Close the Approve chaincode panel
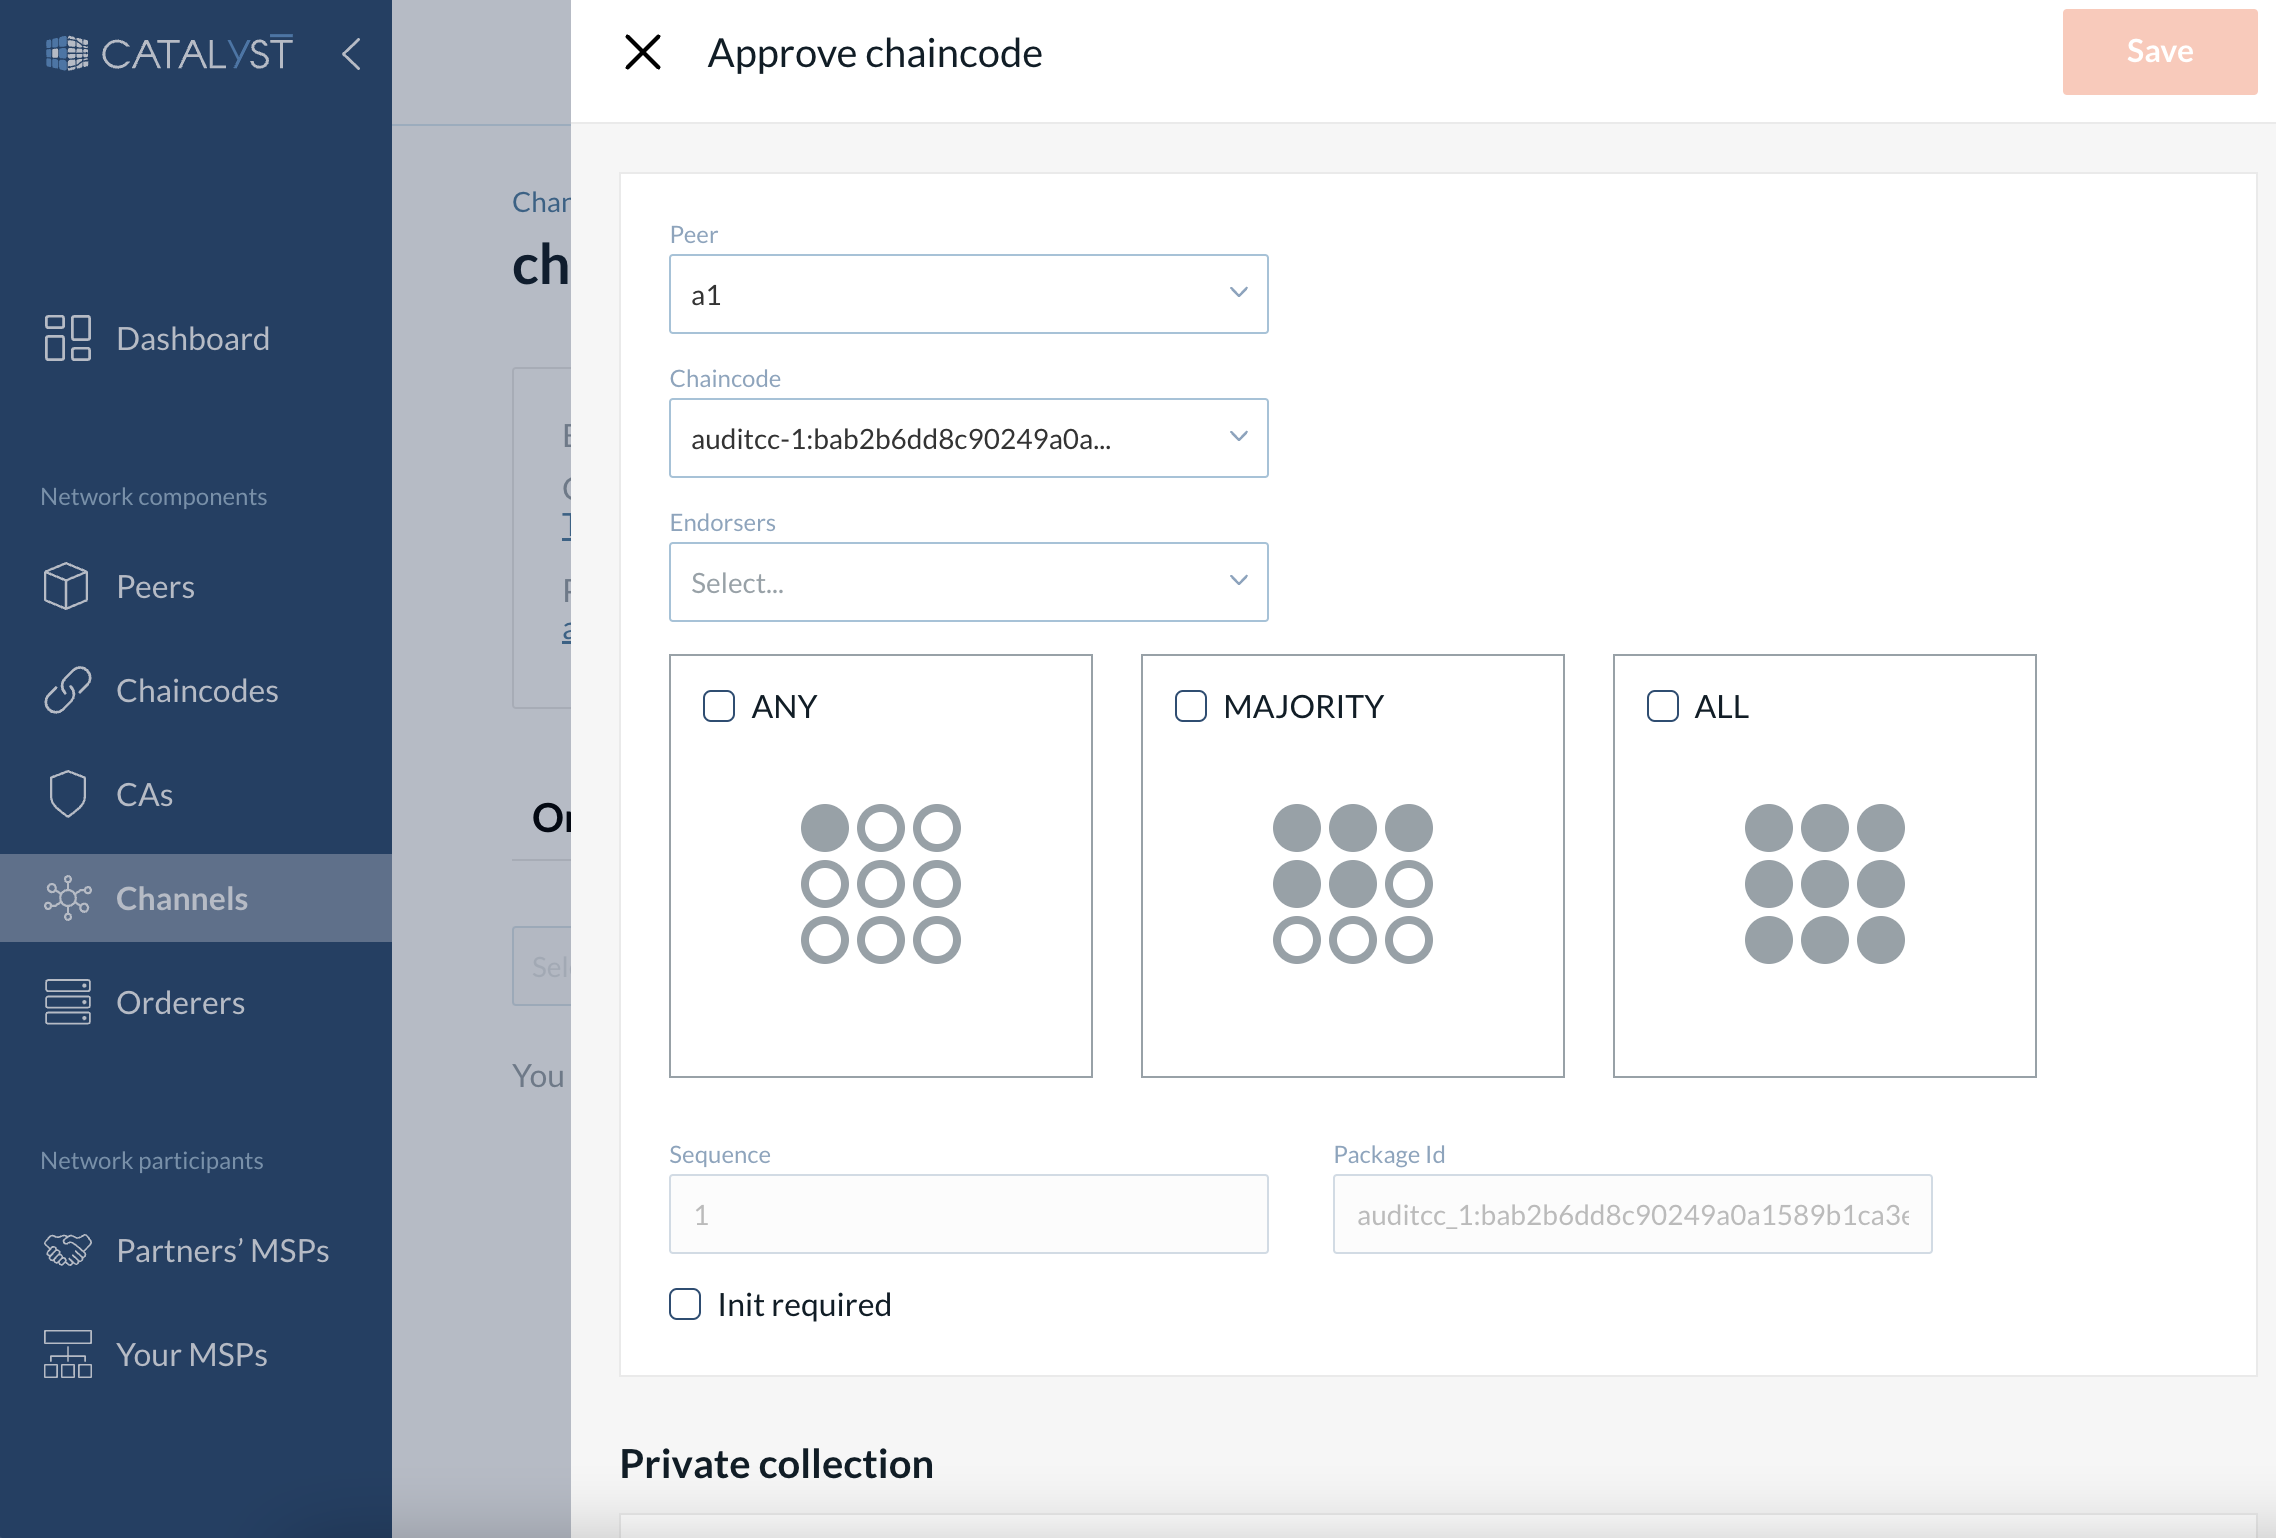 (643, 52)
